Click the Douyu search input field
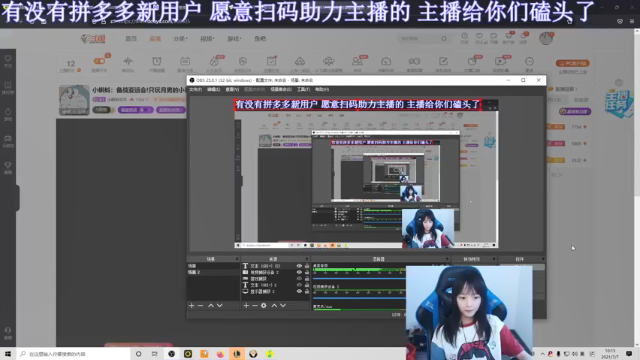Screen dimensions: 640x360 coord(419,38)
